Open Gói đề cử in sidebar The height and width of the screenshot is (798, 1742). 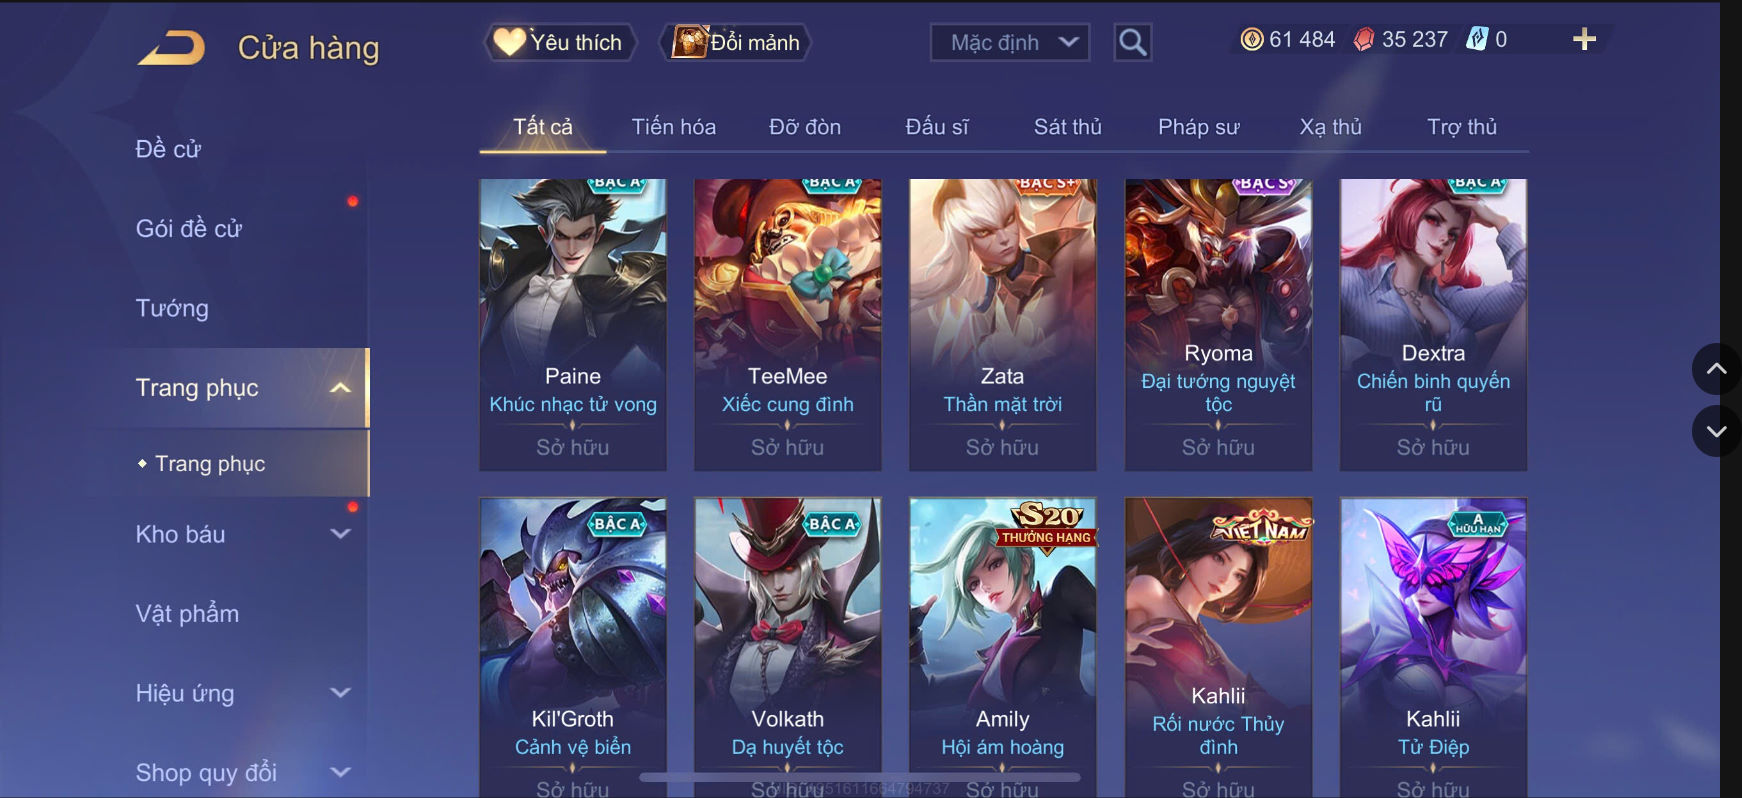pos(189,228)
